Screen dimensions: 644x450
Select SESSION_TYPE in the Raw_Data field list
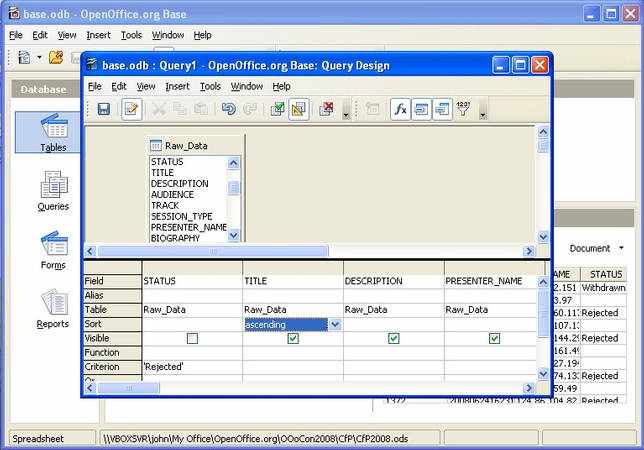(x=182, y=216)
